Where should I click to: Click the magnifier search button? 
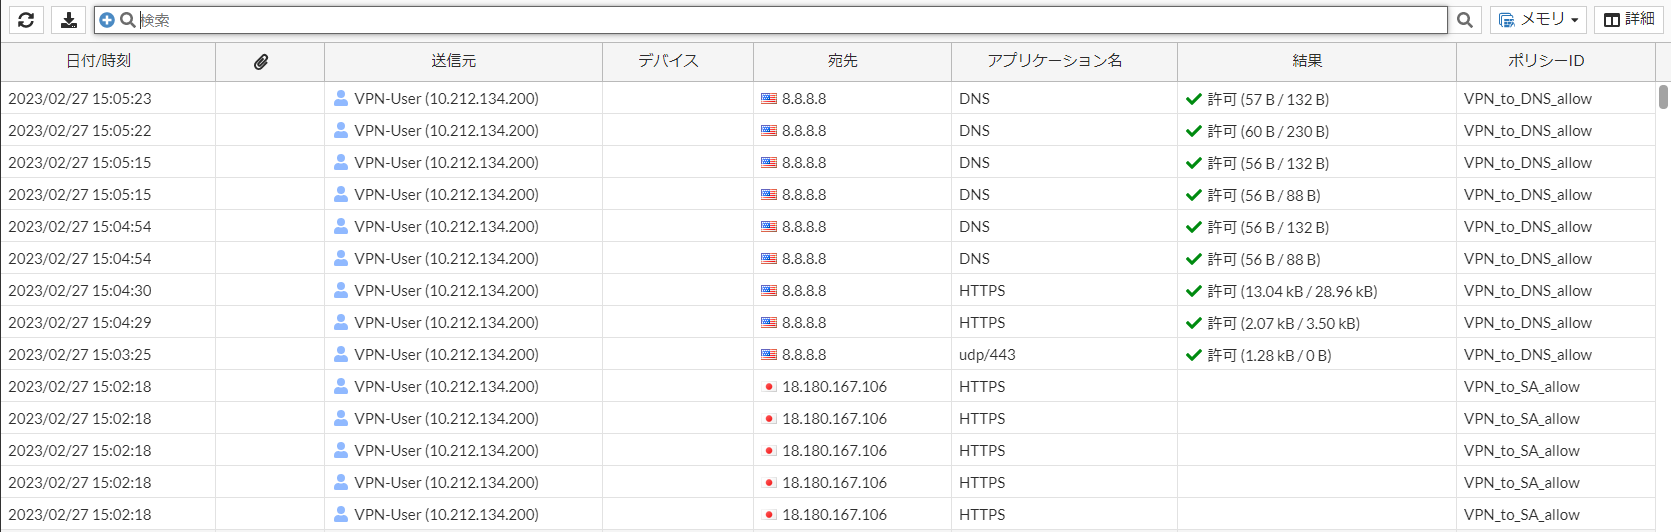click(x=1465, y=20)
